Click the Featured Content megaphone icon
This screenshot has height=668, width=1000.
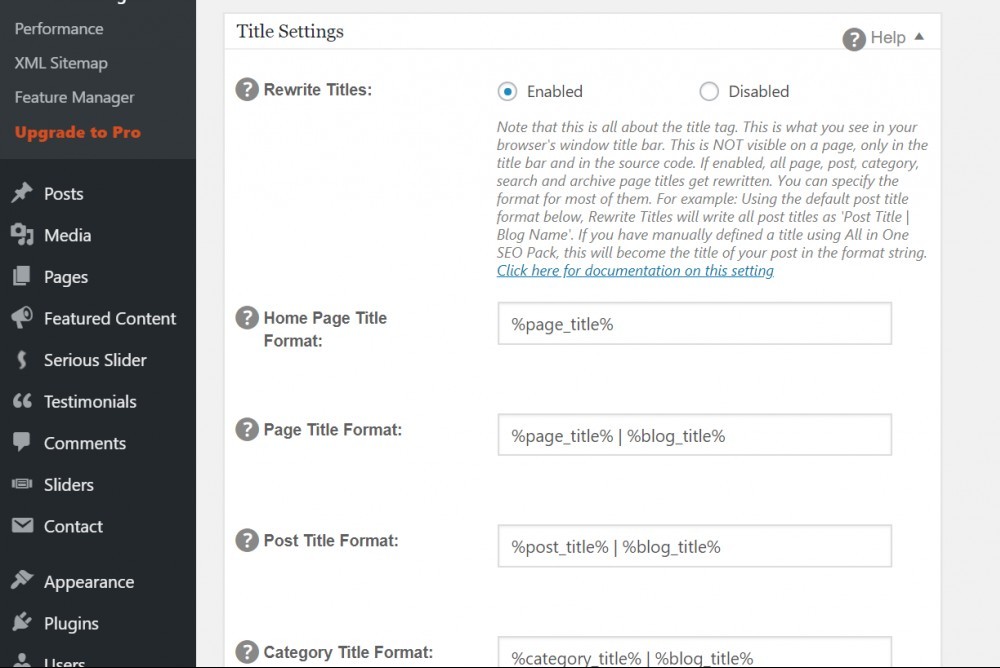click(x=22, y=318)
